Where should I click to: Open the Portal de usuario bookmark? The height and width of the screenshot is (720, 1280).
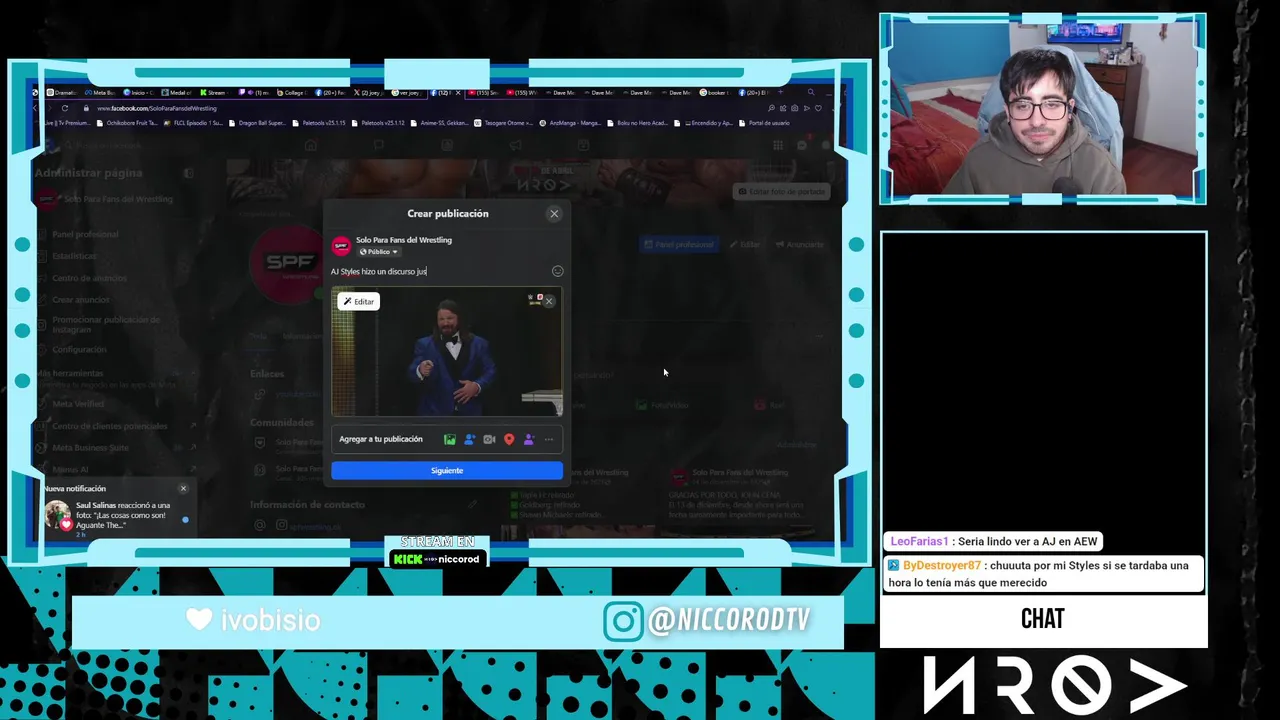[x=764, y=123]
